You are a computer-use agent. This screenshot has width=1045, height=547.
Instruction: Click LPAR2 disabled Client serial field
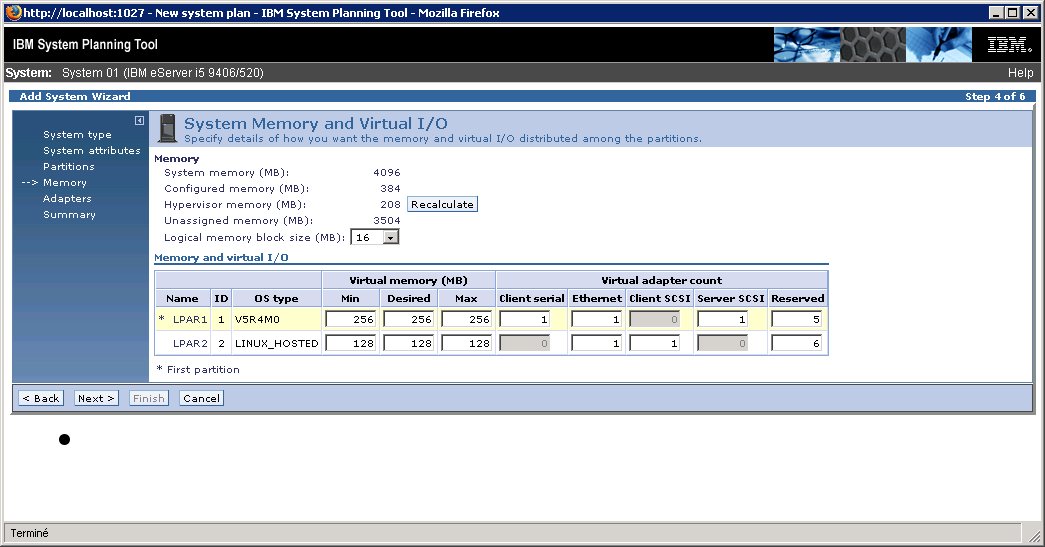tap(524, 344)
